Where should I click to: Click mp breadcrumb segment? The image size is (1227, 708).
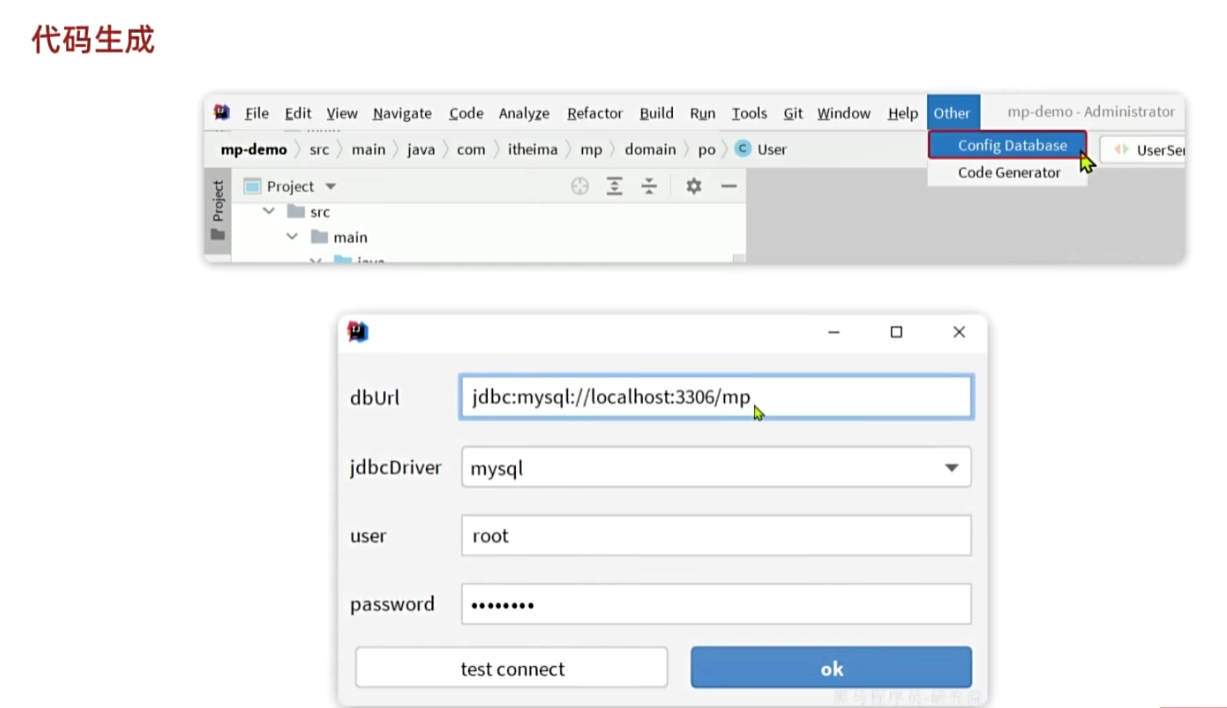pyautogui.click(x=591, y=149)
